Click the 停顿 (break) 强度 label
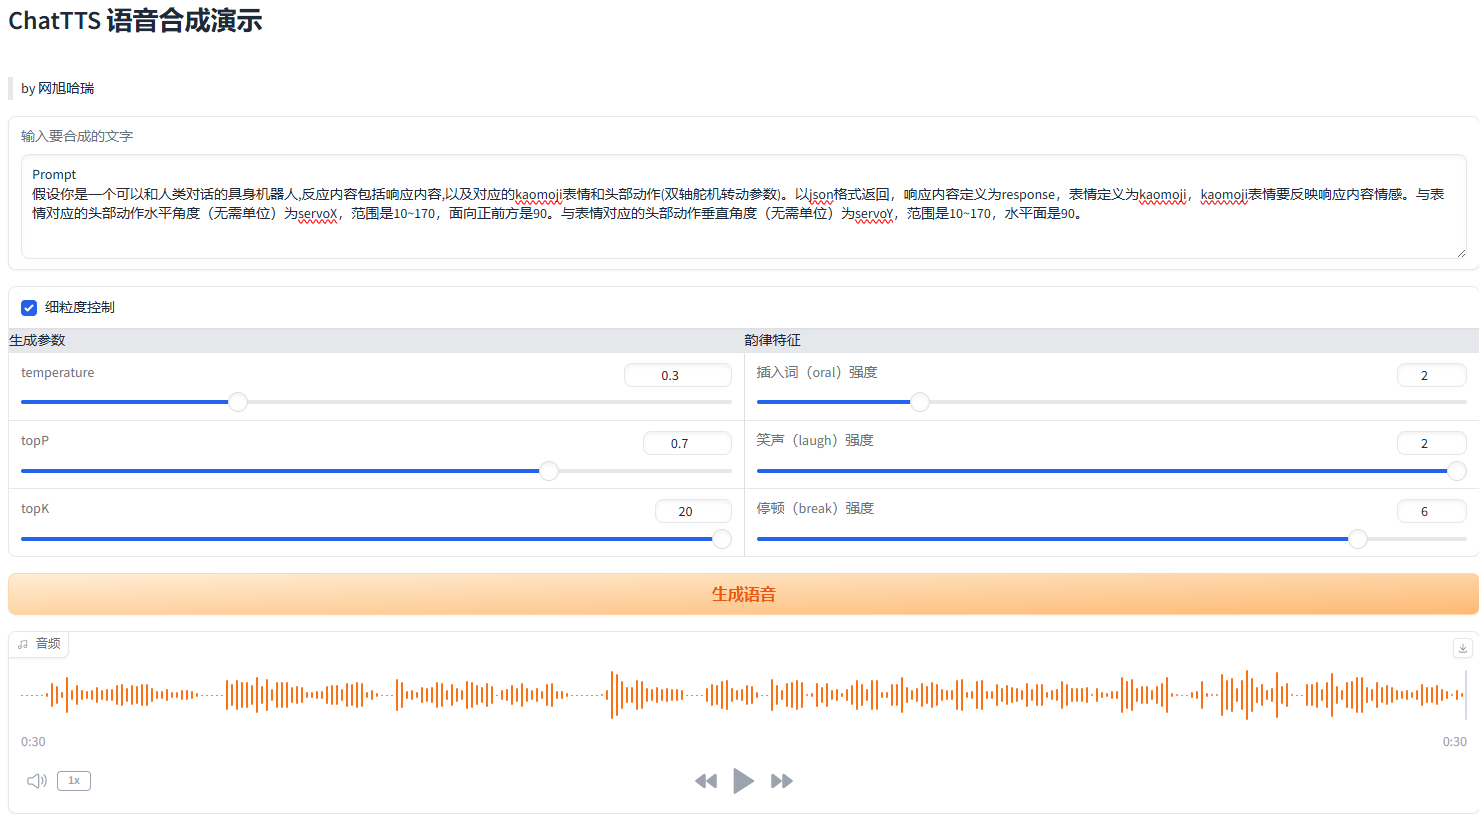 click(815, 508)
